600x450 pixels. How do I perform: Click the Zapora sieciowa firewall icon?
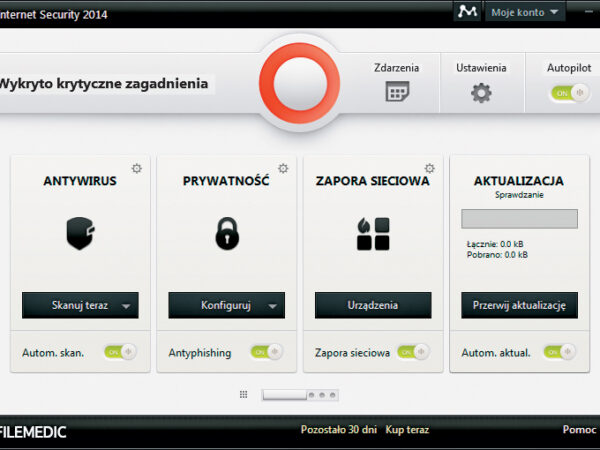[x=373, y=233]
